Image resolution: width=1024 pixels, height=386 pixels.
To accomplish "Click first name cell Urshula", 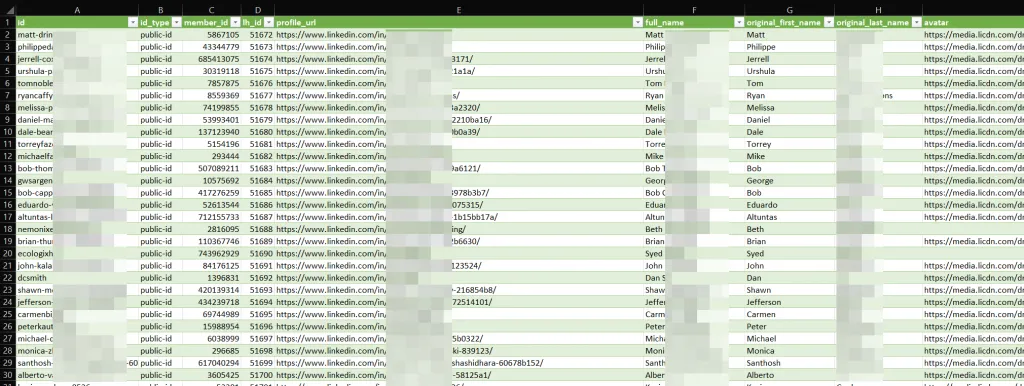I will click(790, 71).
